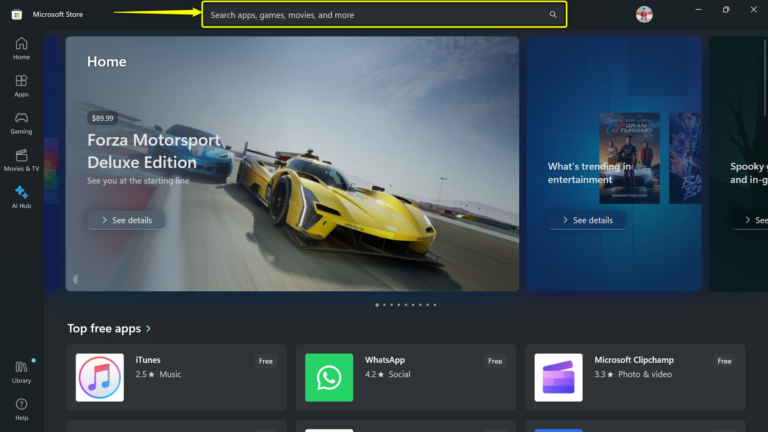
Task: Open Microsoft Clipchamp app listing
Action: [x=635, y=377]
